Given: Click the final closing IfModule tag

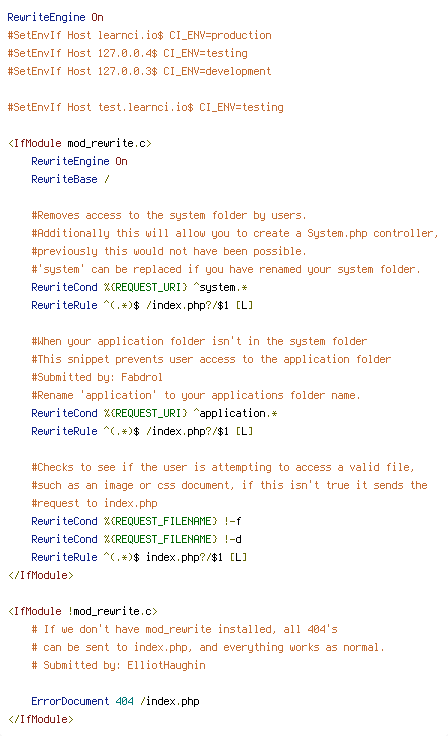Looking at the screenshot, I should coord(40,719).
